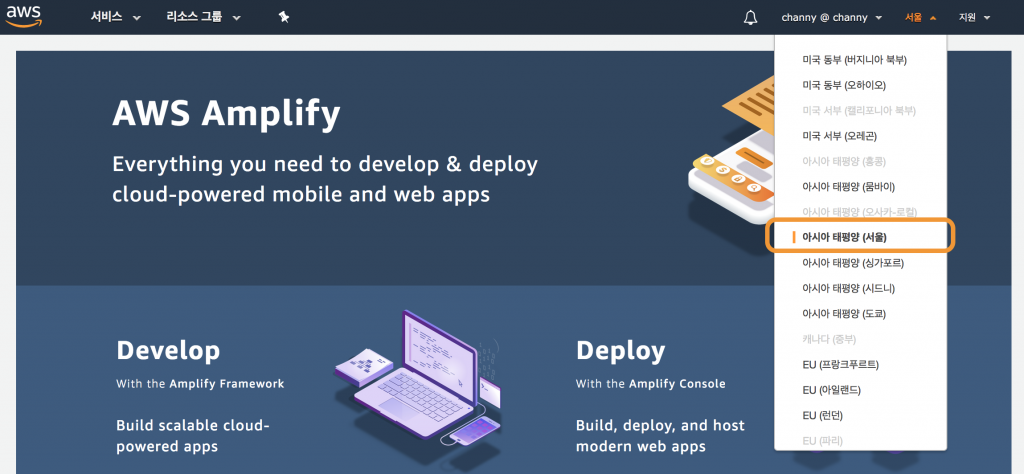The height and width of the screenshot is (474, 1024).
Task: Open the channy @ channy account menu
Action: click(831, 18)
